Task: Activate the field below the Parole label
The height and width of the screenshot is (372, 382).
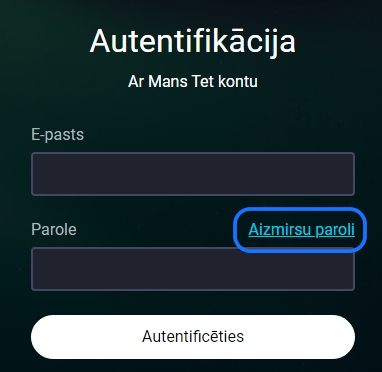Action: pos(193,269)
